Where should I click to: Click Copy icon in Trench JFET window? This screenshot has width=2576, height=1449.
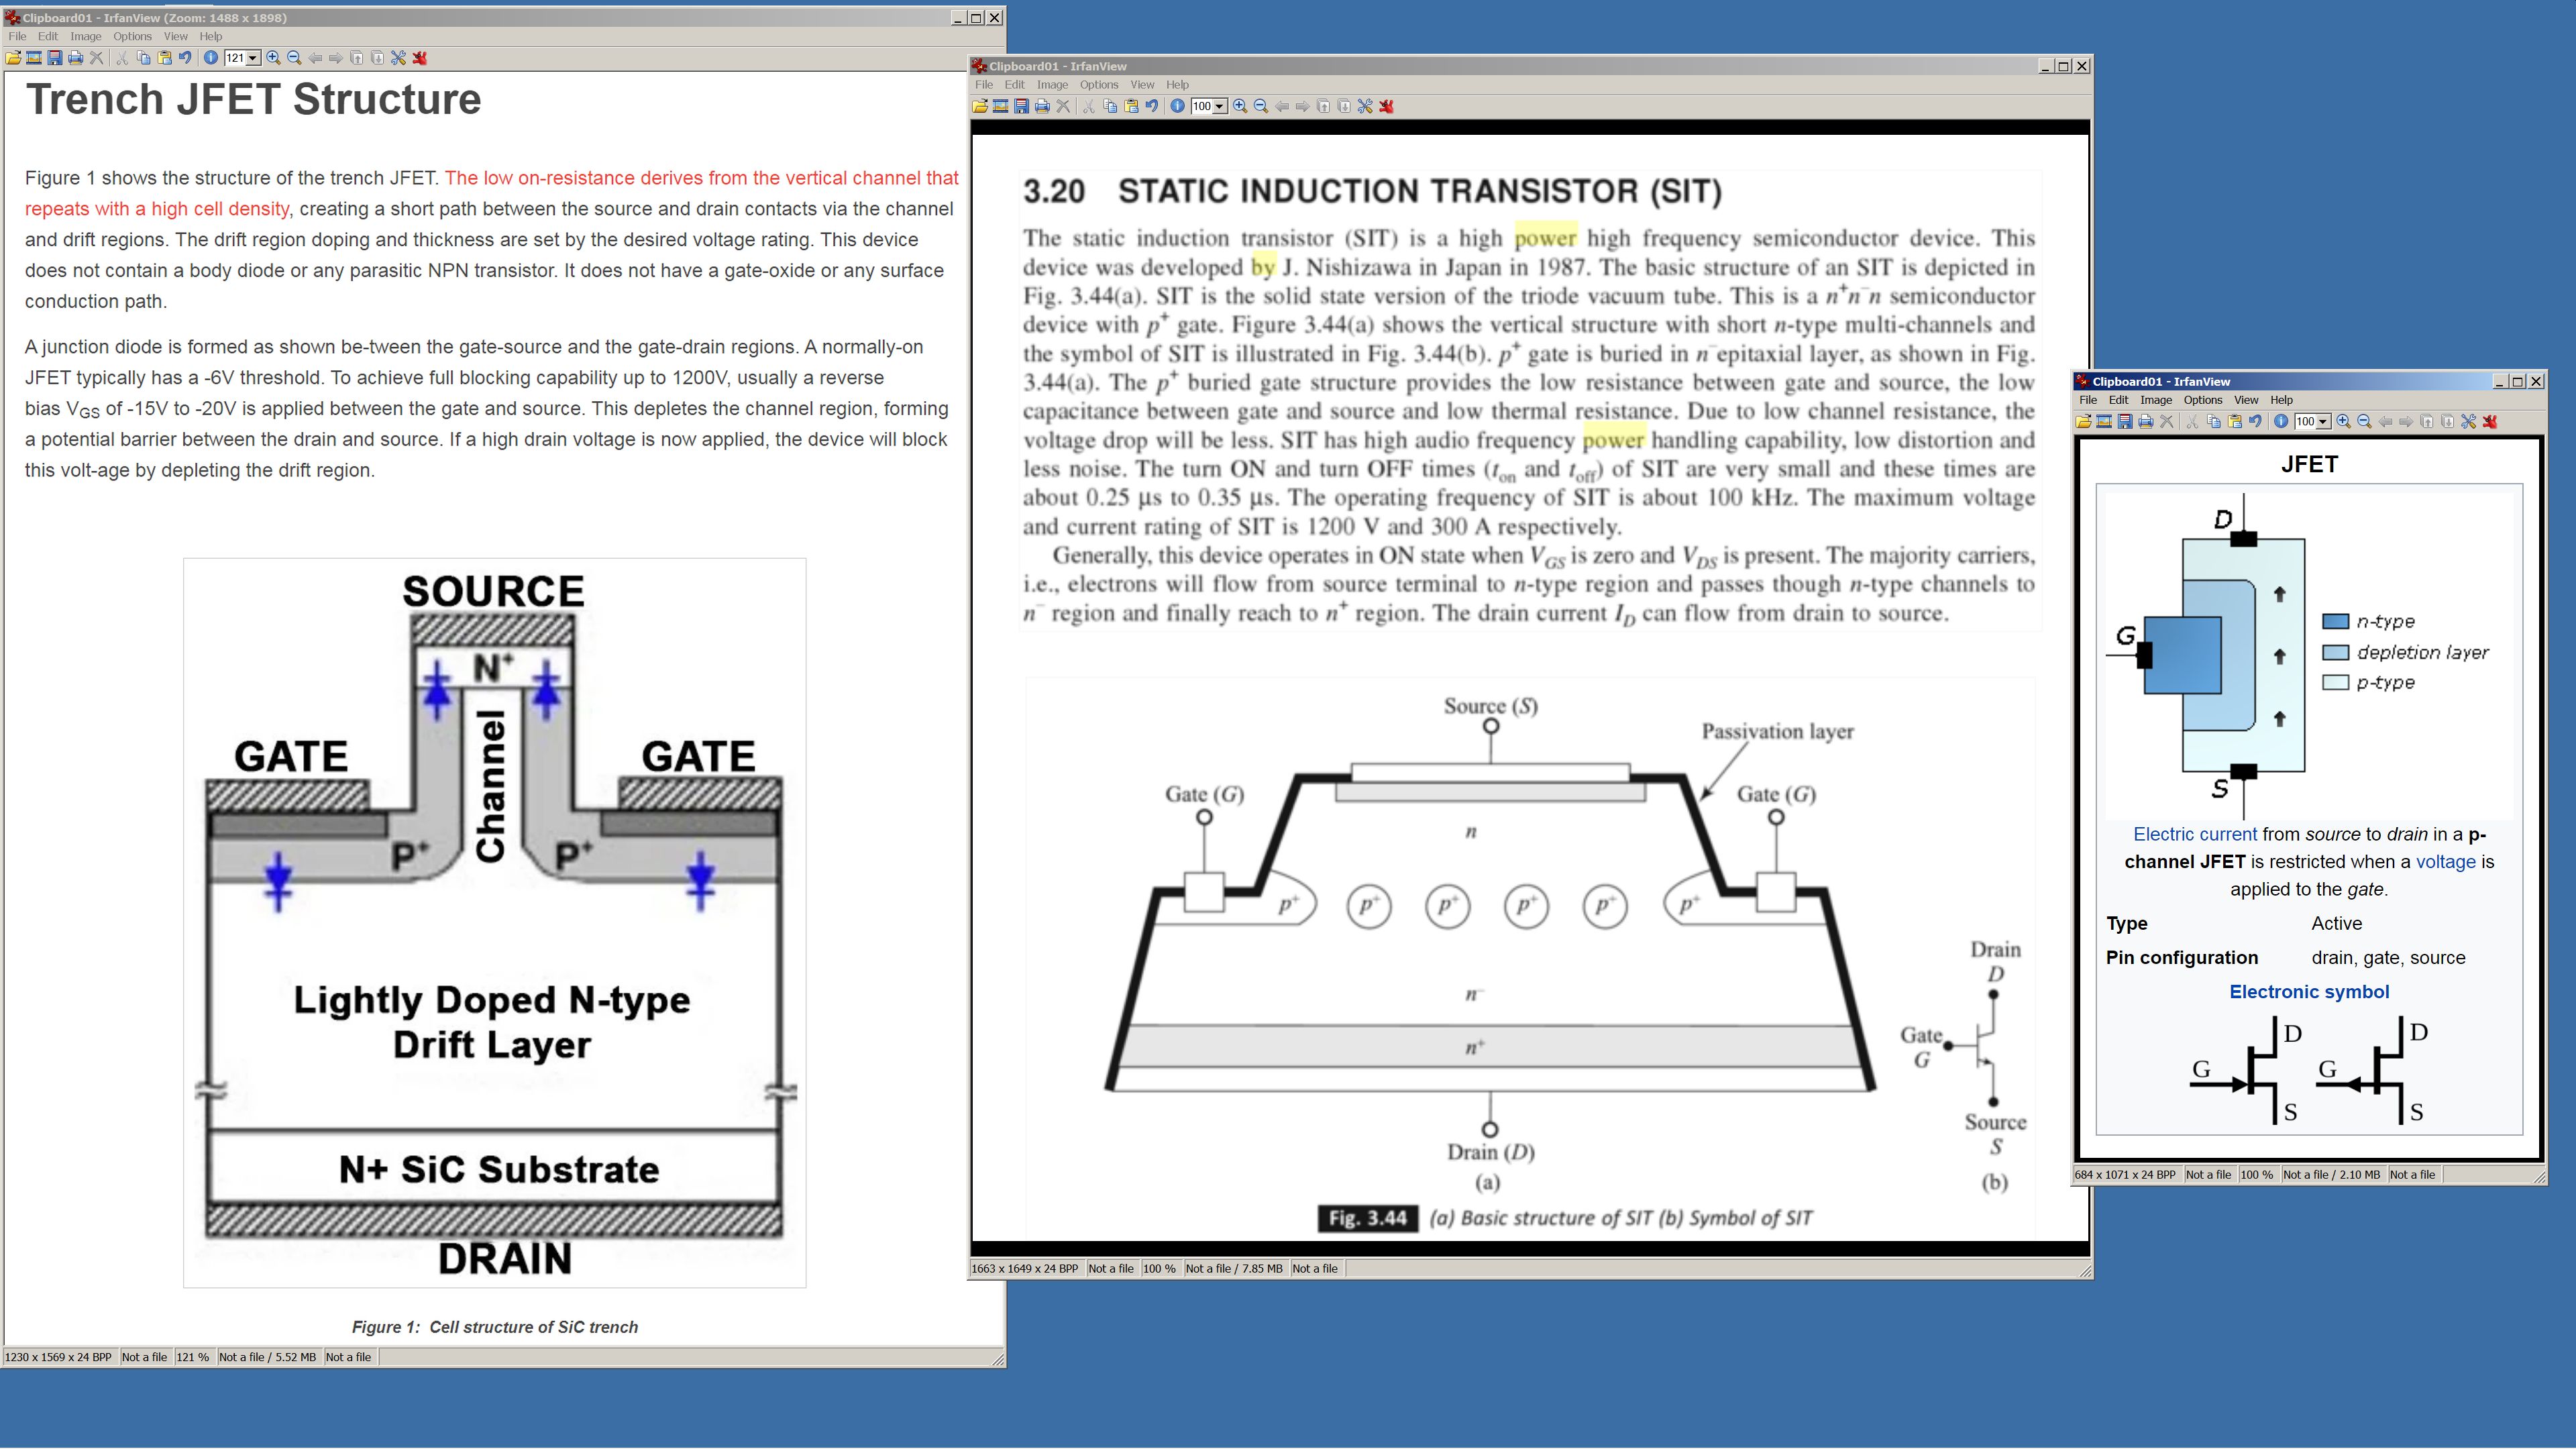point(143,58)
